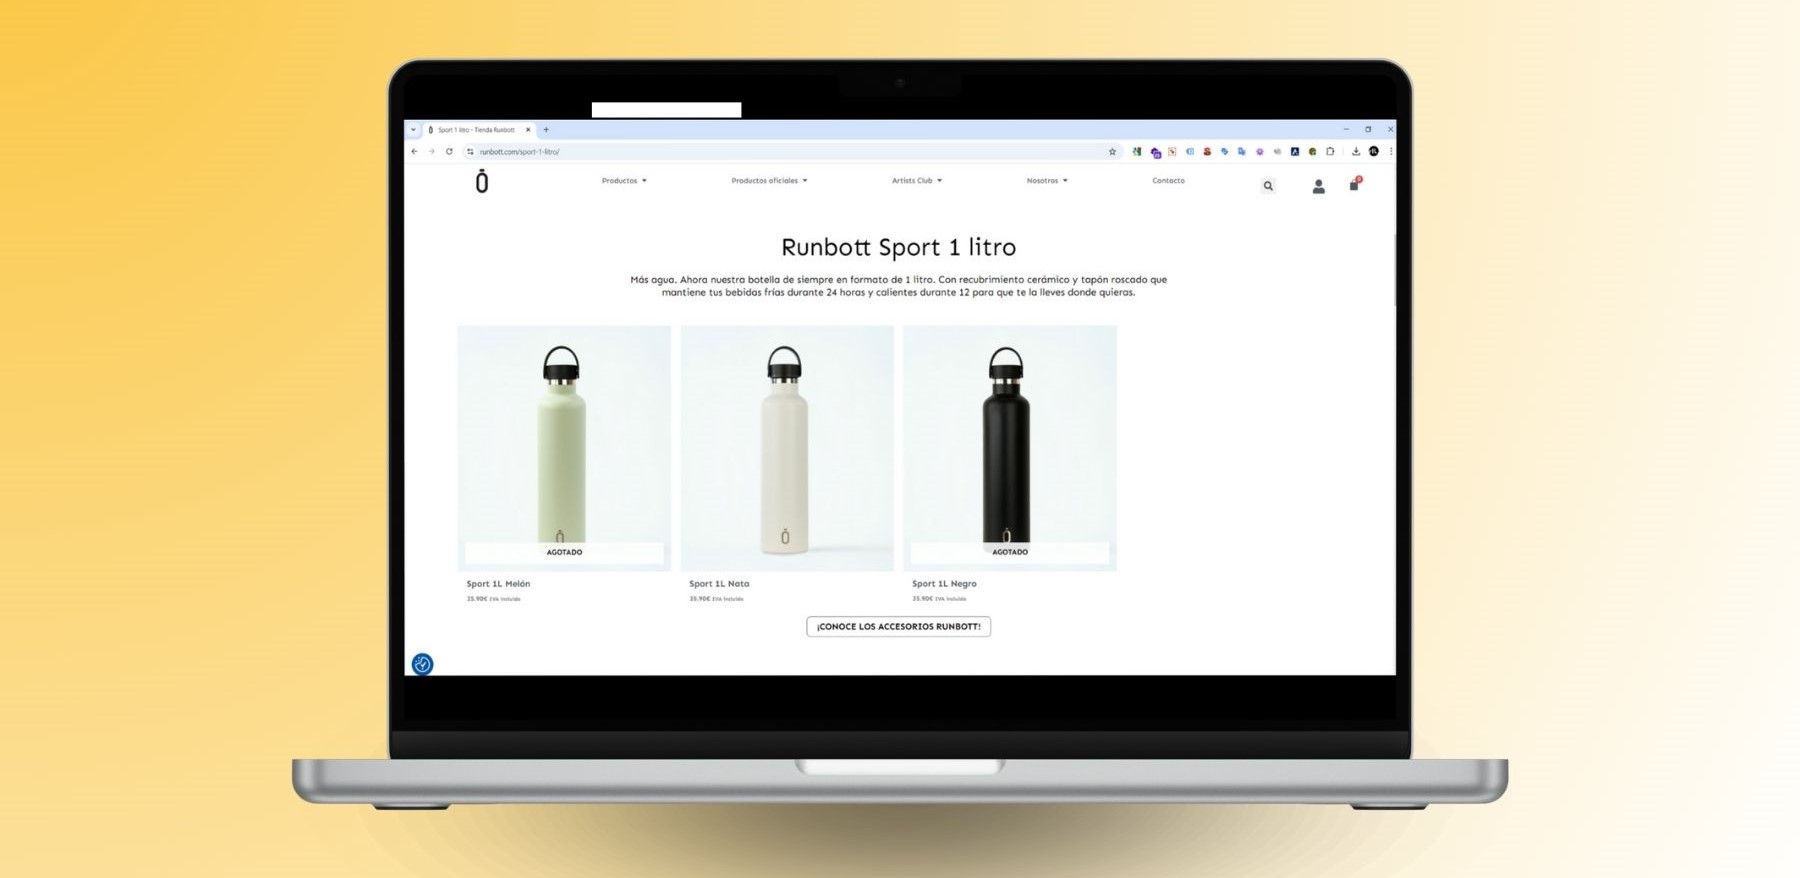1800x878 pixels.
Task: Click the dark blue square extension icon
Action: 1295,152
